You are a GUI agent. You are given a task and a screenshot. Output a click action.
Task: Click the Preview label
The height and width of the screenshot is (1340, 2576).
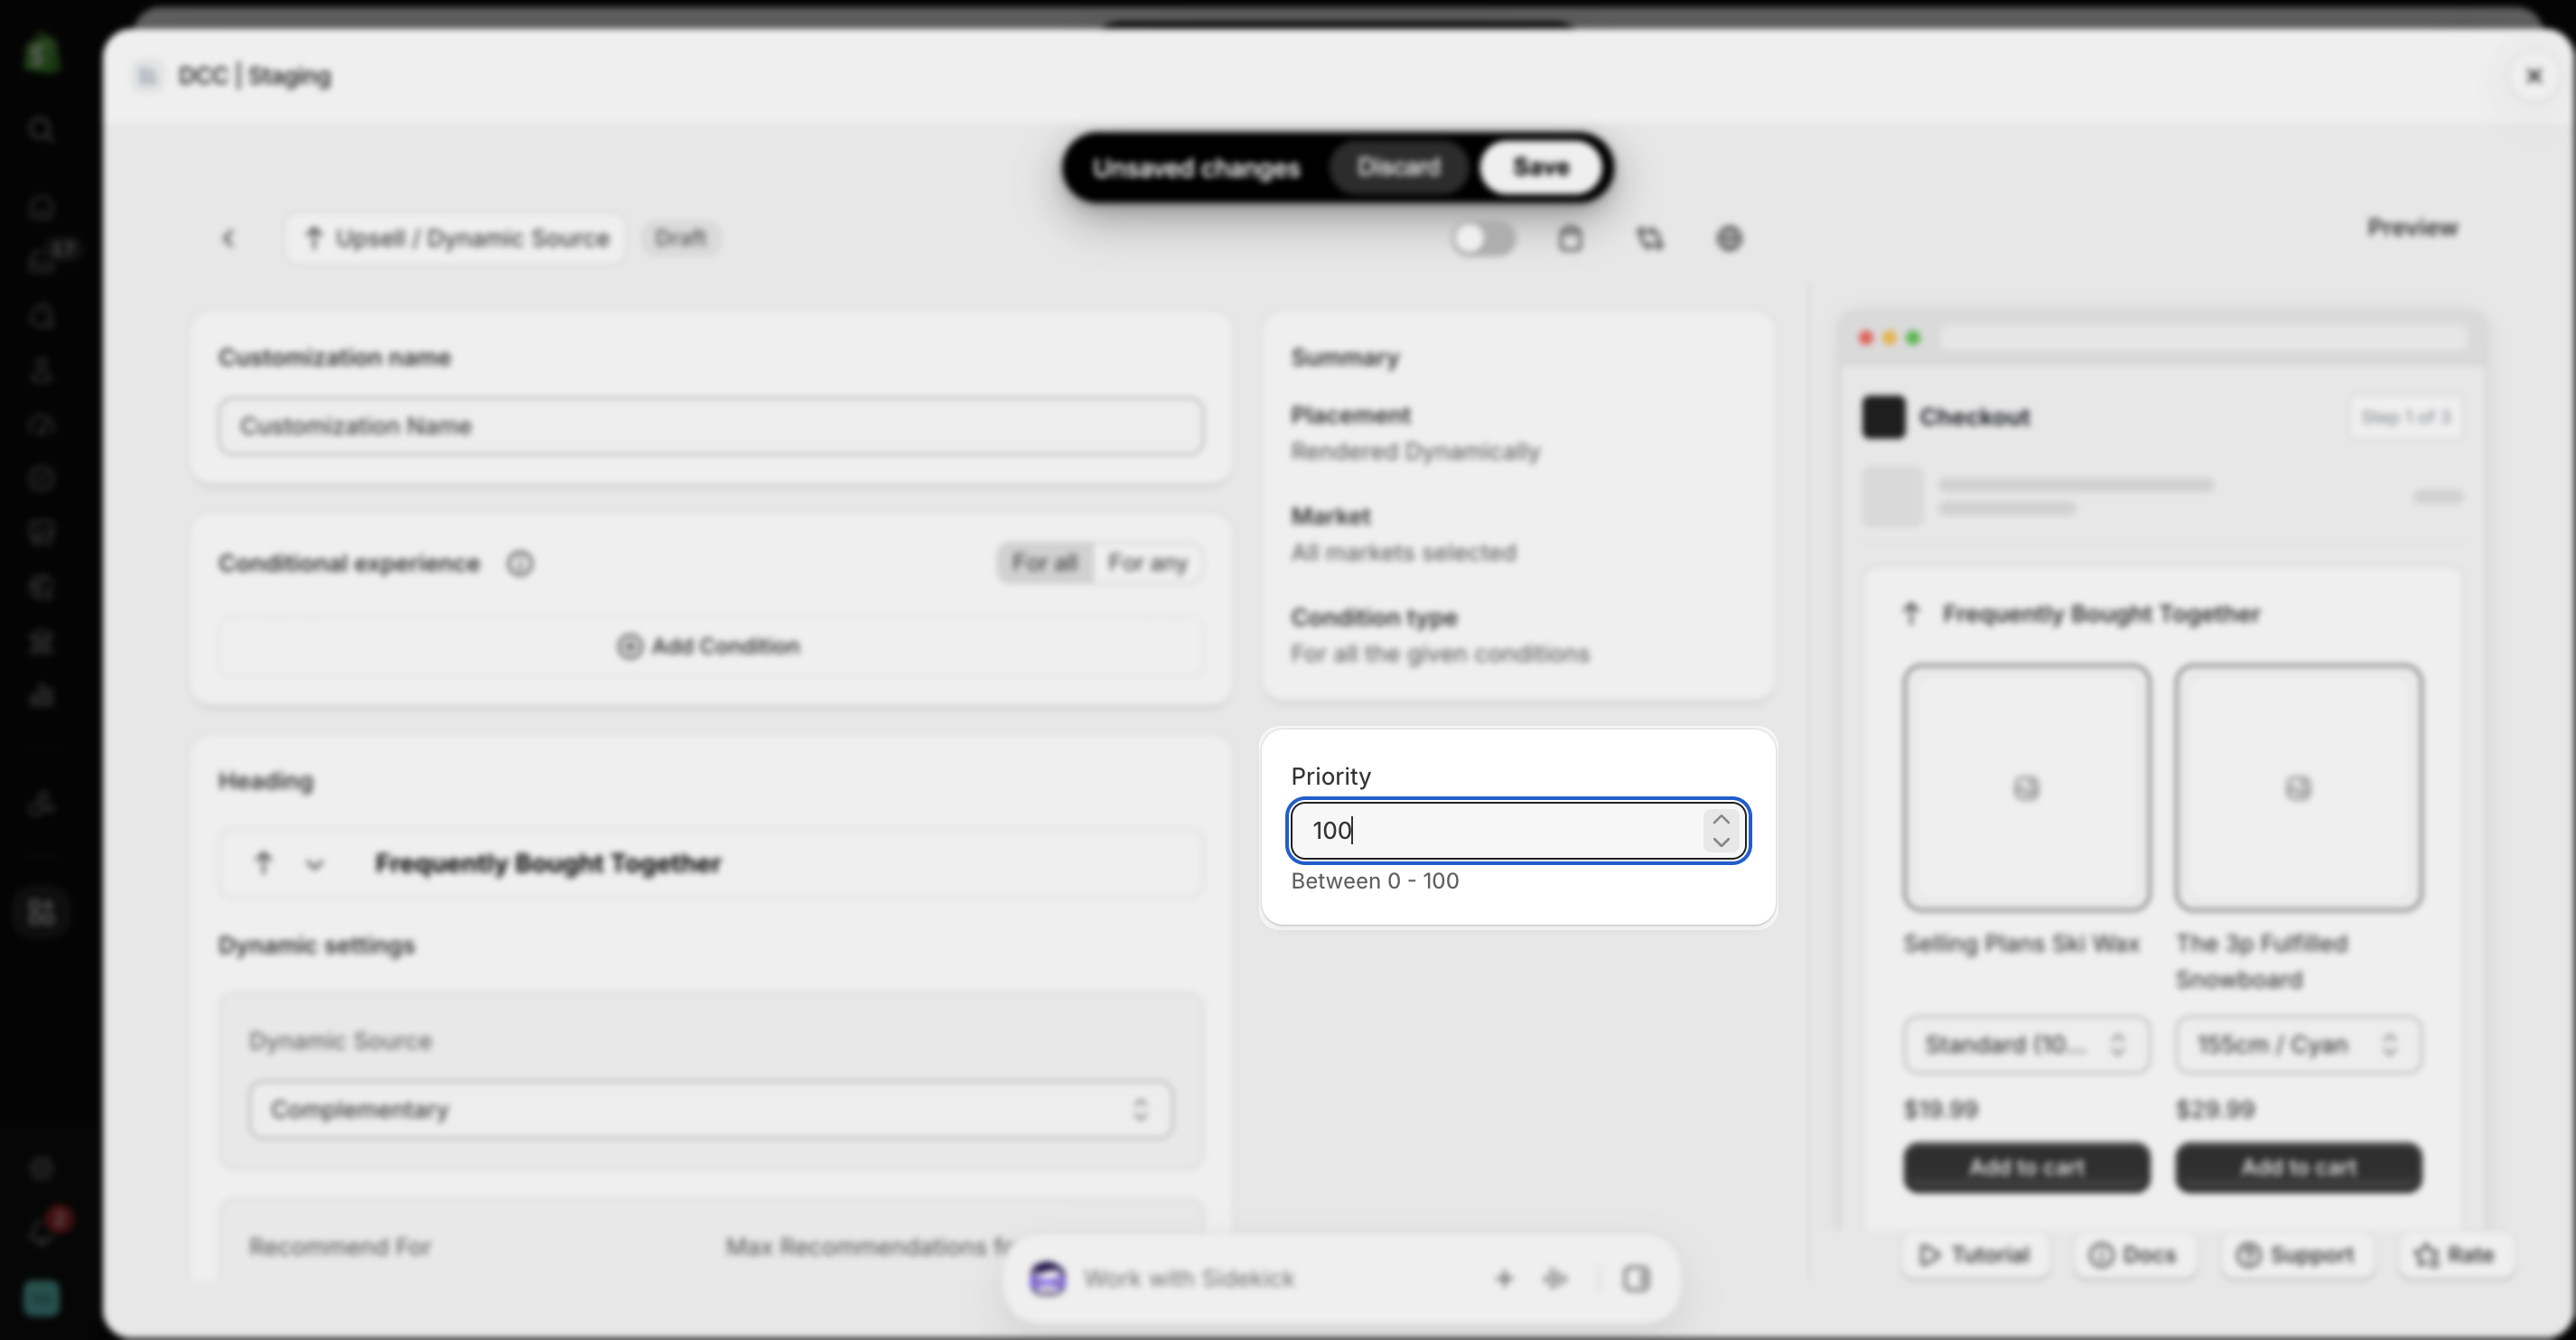pyautogui.click(x=2412, y=228)
